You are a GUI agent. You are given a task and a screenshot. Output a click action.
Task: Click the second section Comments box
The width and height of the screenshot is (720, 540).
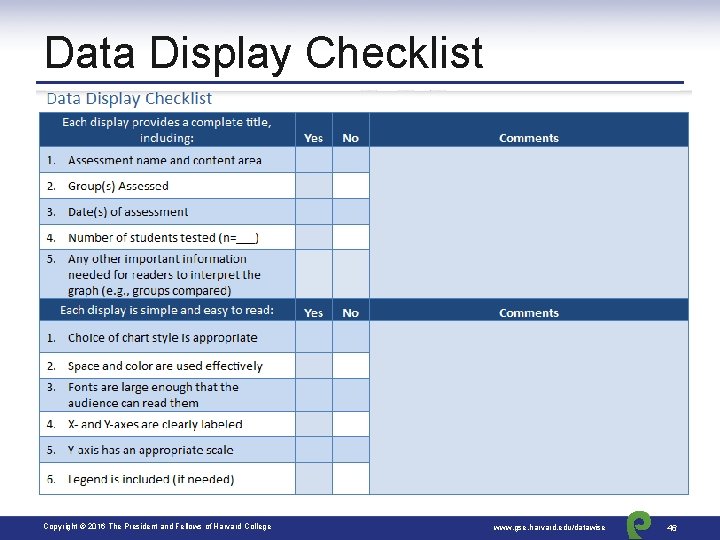(529, 408)
